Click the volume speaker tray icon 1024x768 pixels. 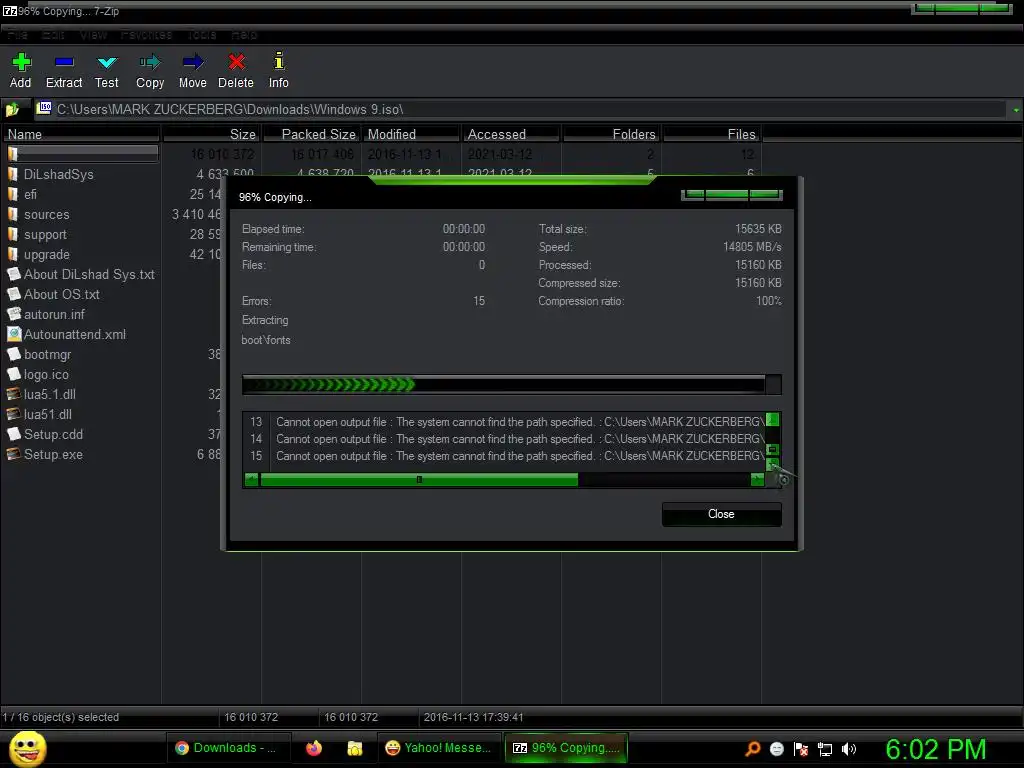848,749
